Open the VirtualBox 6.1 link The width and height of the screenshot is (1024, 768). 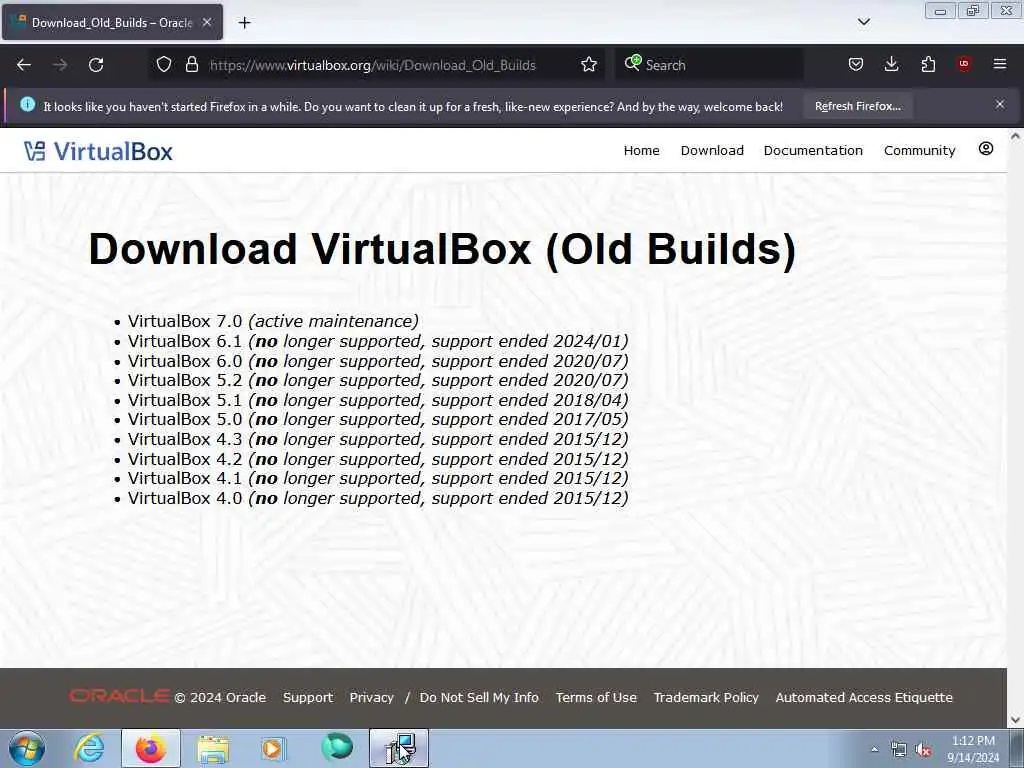pos(185,342)
